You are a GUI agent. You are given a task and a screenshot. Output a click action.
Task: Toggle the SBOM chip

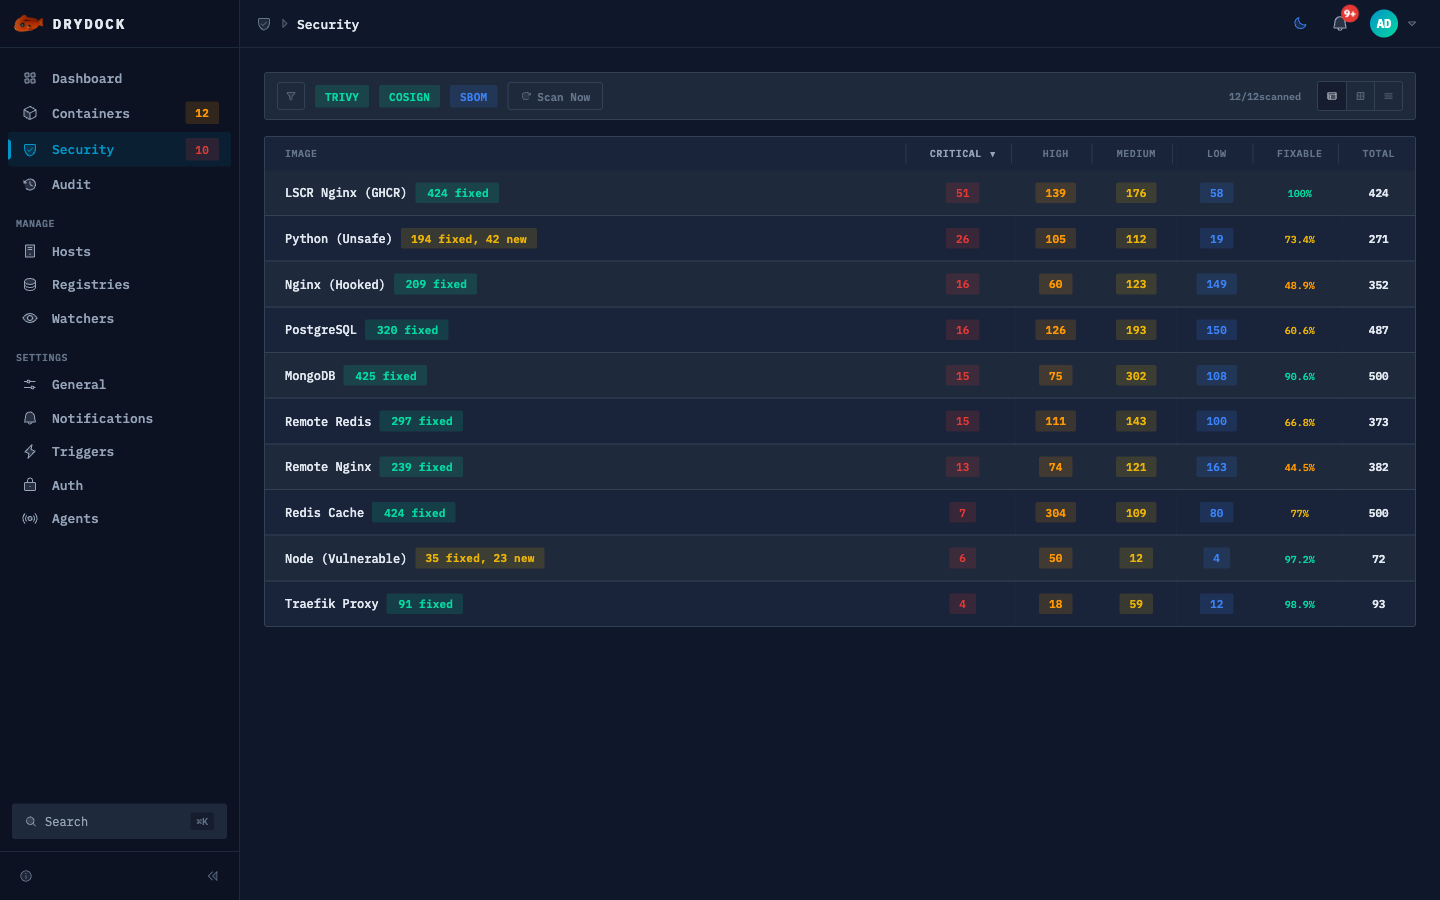point(474,97)
